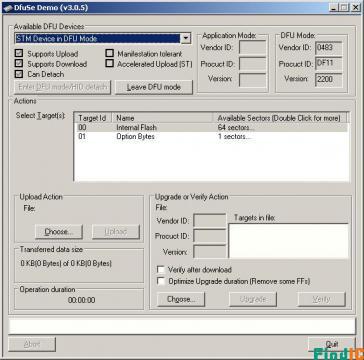
Task: Click the Upgrade section Product ID field
Action: (209, 236)
